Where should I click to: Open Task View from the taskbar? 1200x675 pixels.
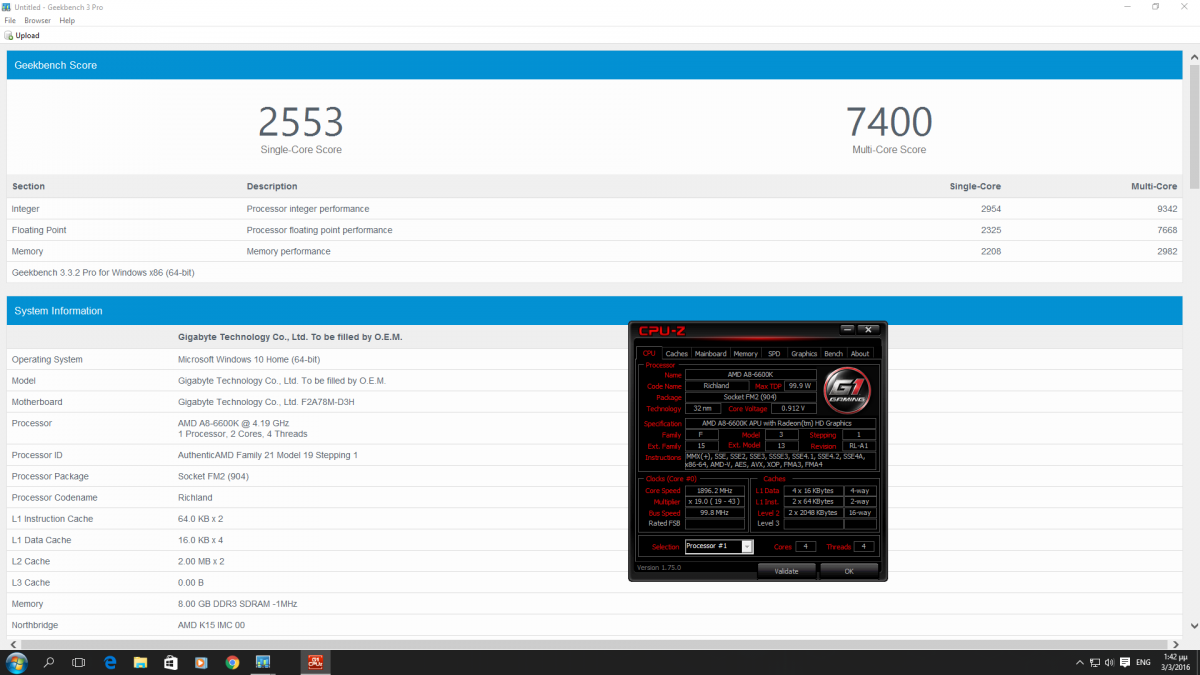tap(79, 662)
